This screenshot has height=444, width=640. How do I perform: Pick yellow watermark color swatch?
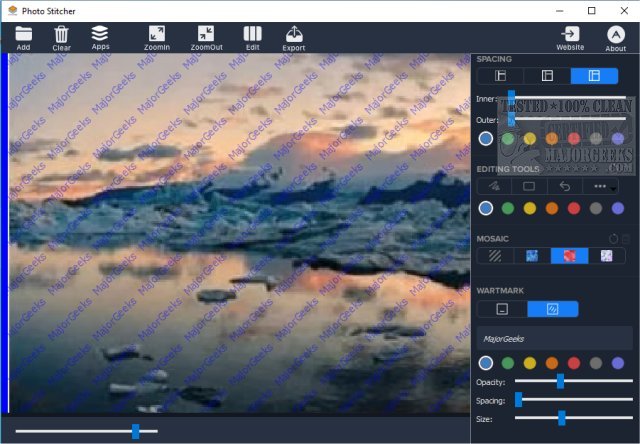530,363
